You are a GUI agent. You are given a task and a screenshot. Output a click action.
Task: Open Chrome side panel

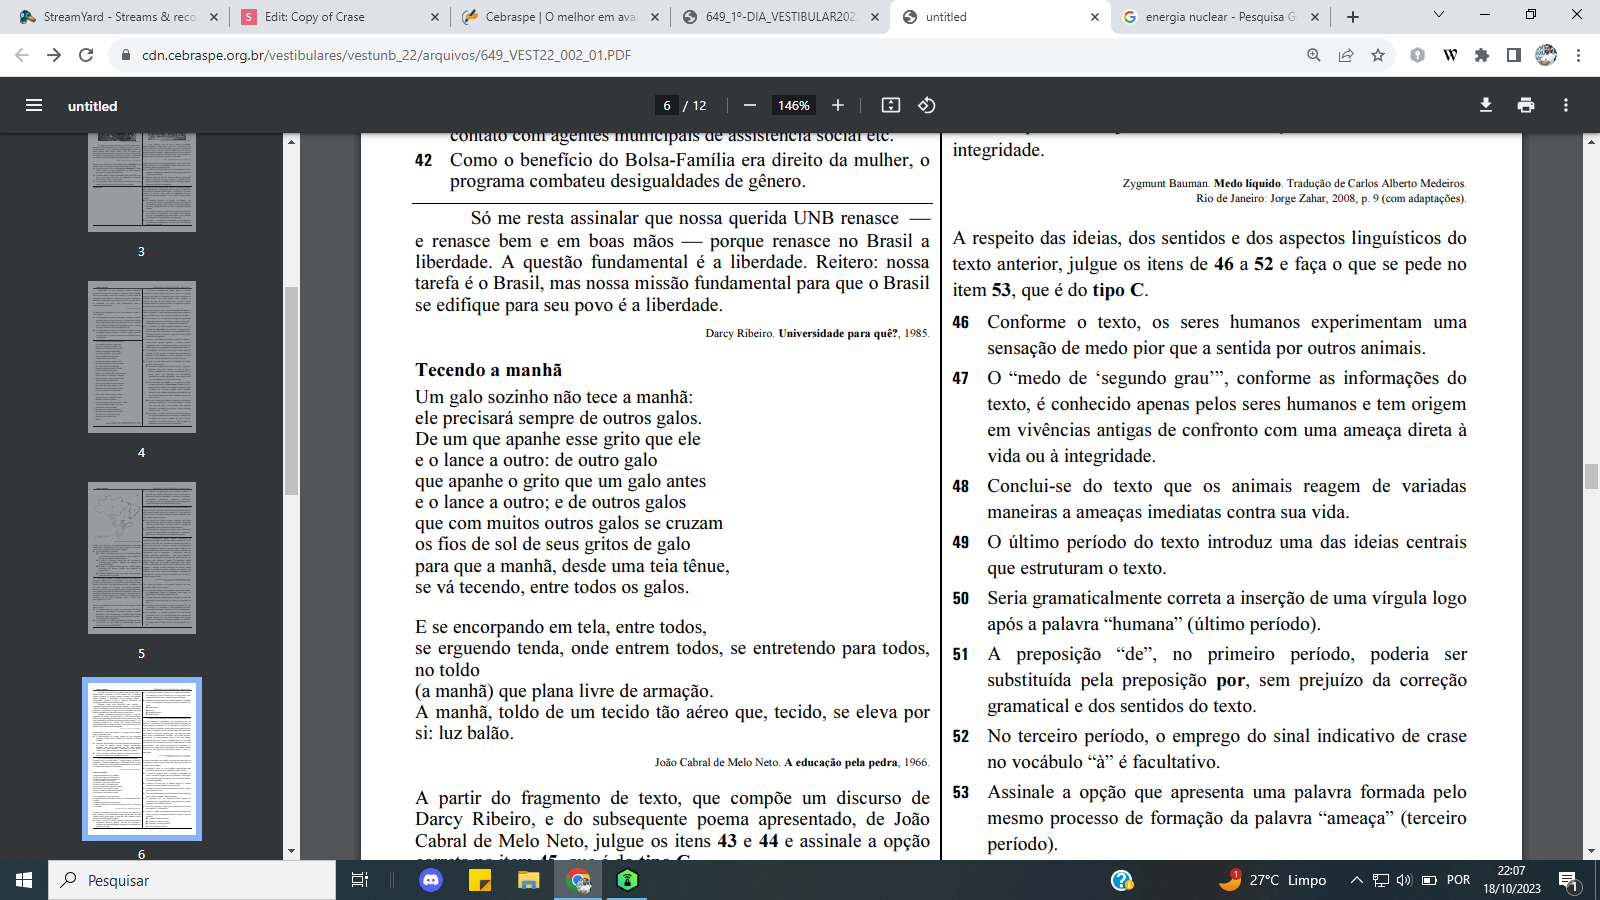click(1514, 55)
